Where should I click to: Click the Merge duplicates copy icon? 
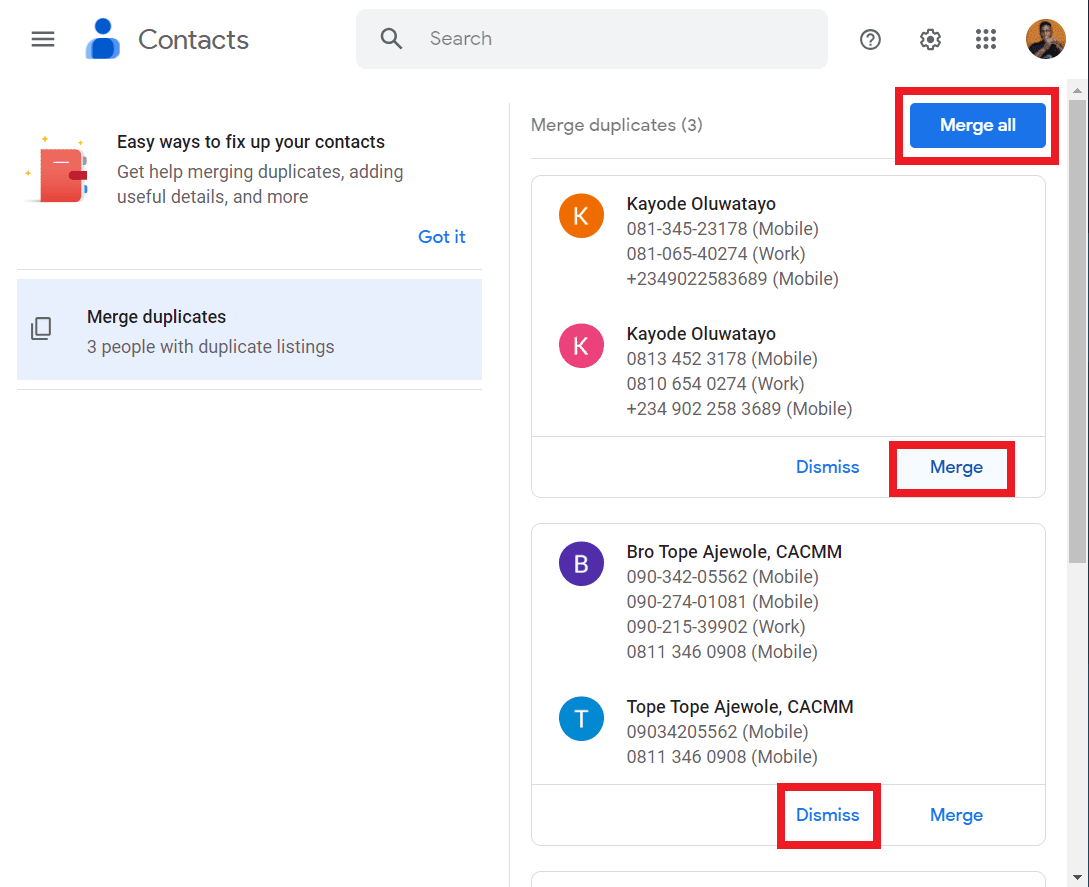pyautogui.click(x=41, y=329)
